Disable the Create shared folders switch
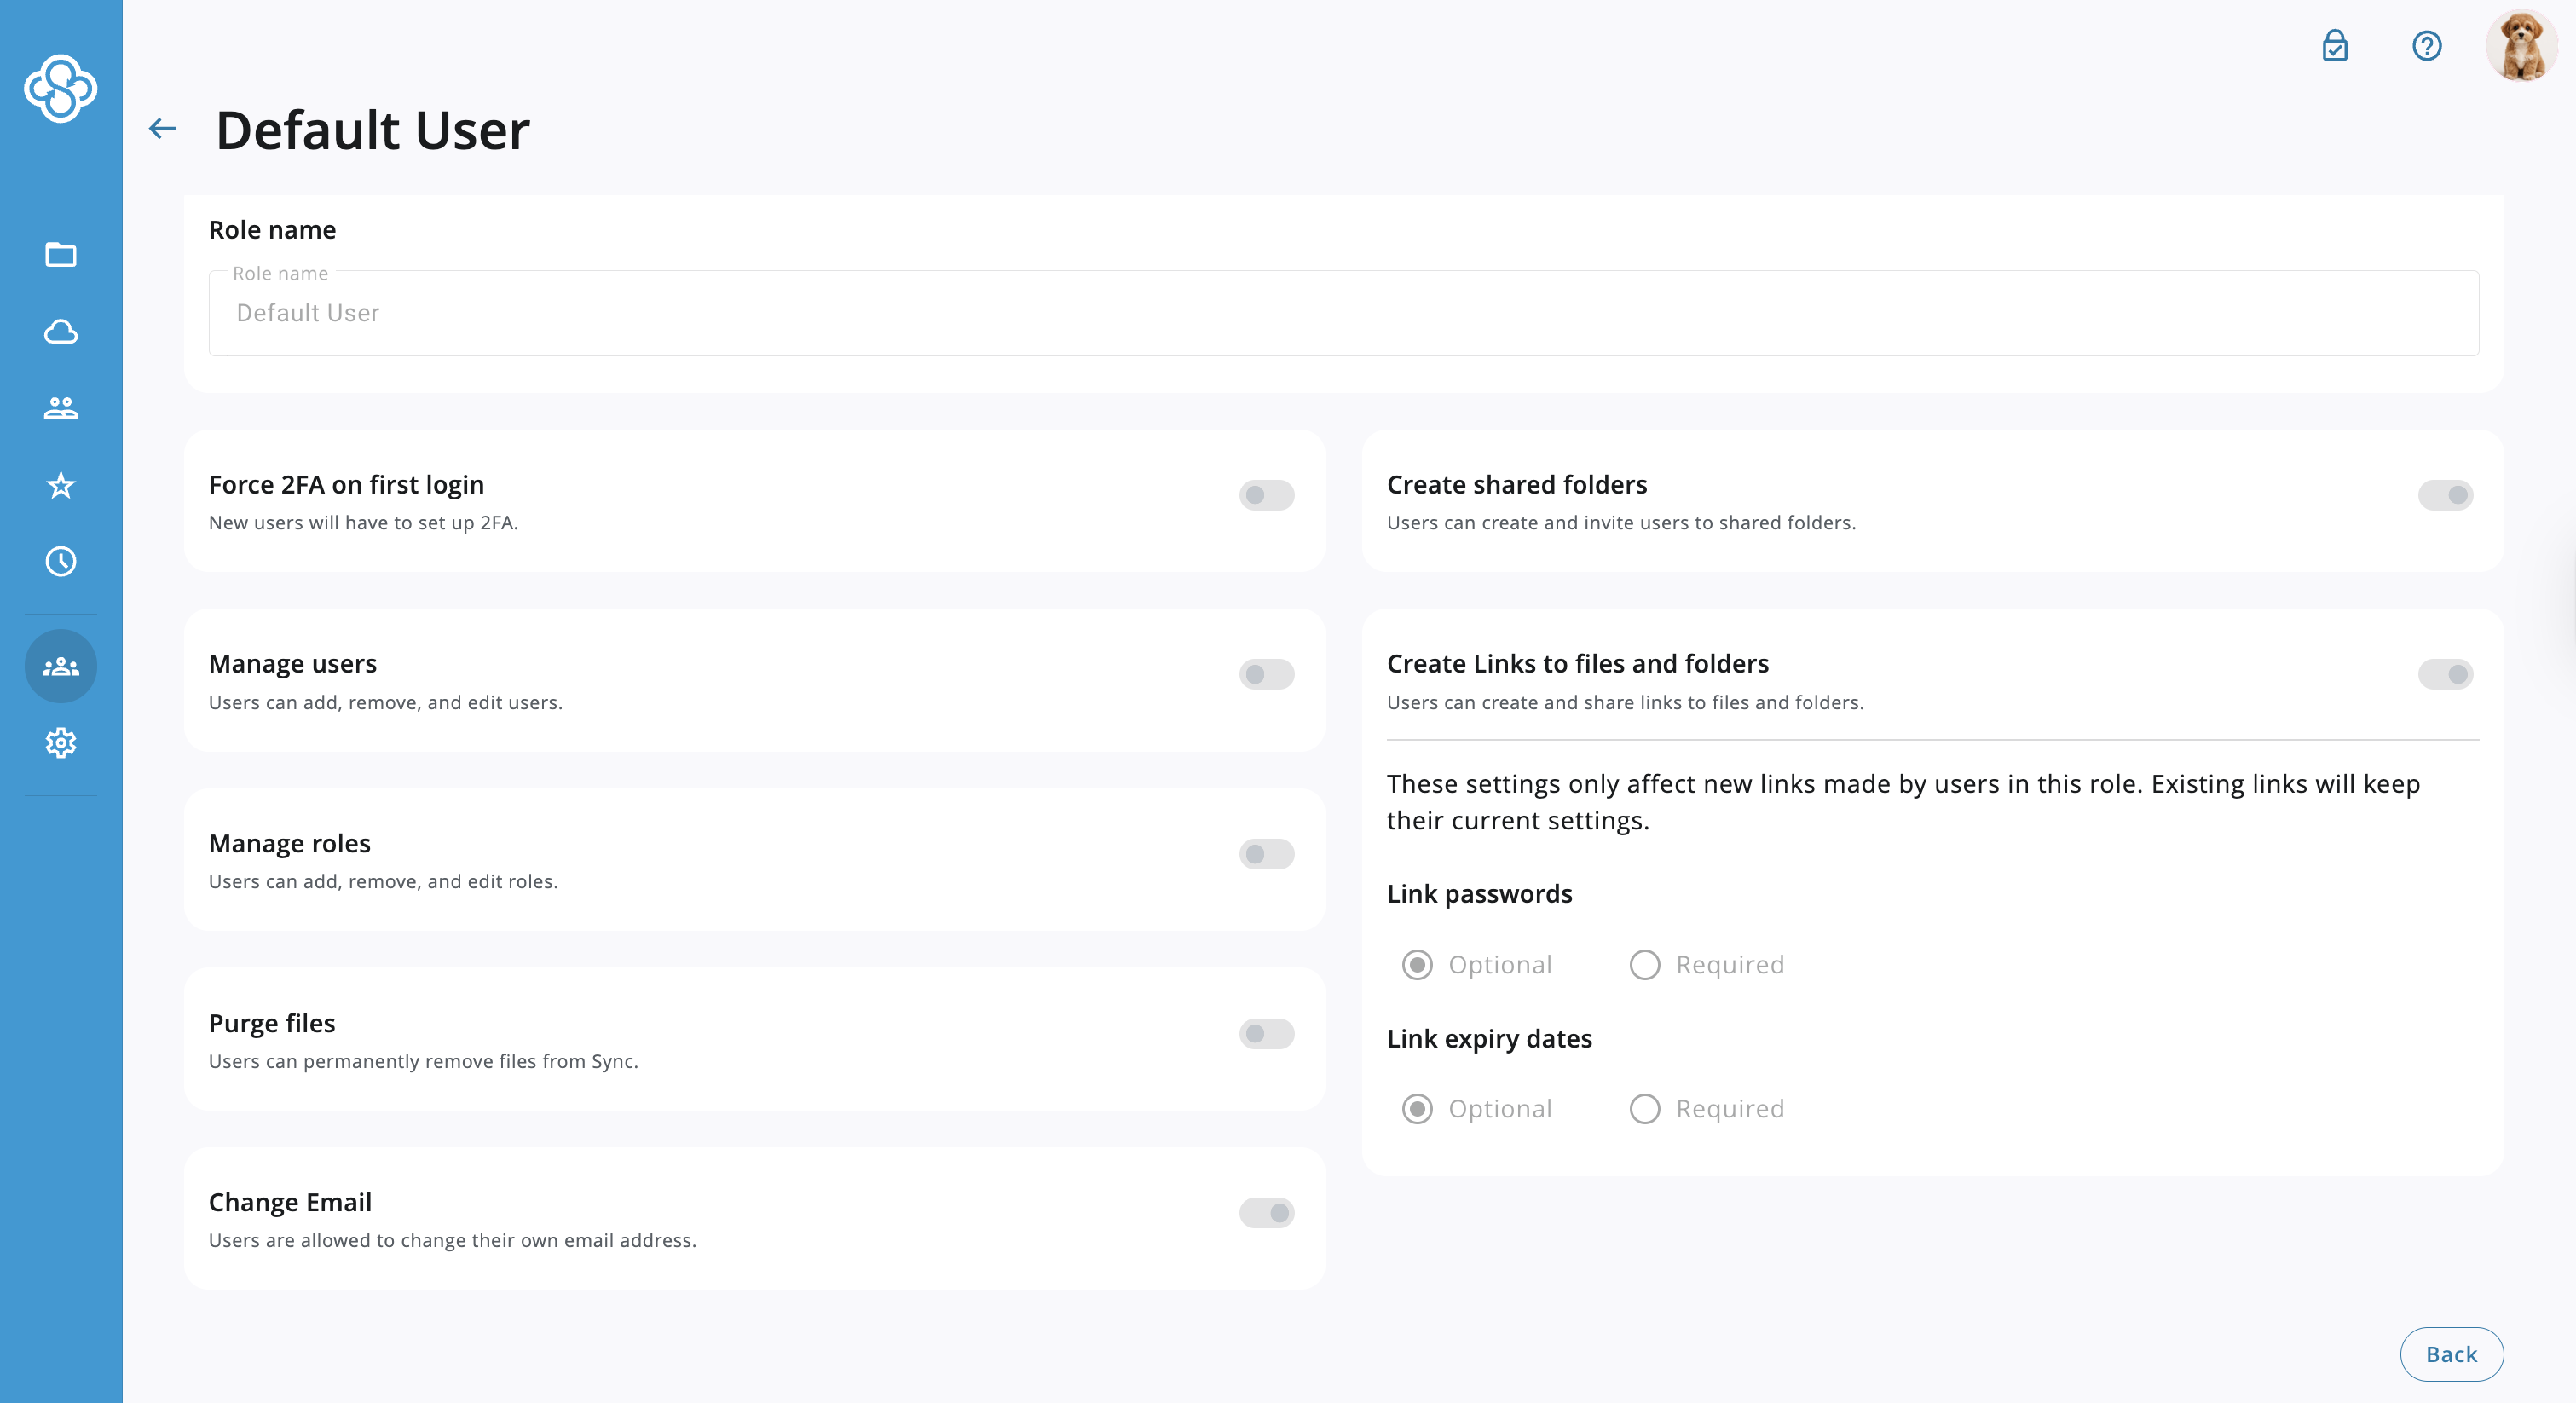 pos(2445,495)
